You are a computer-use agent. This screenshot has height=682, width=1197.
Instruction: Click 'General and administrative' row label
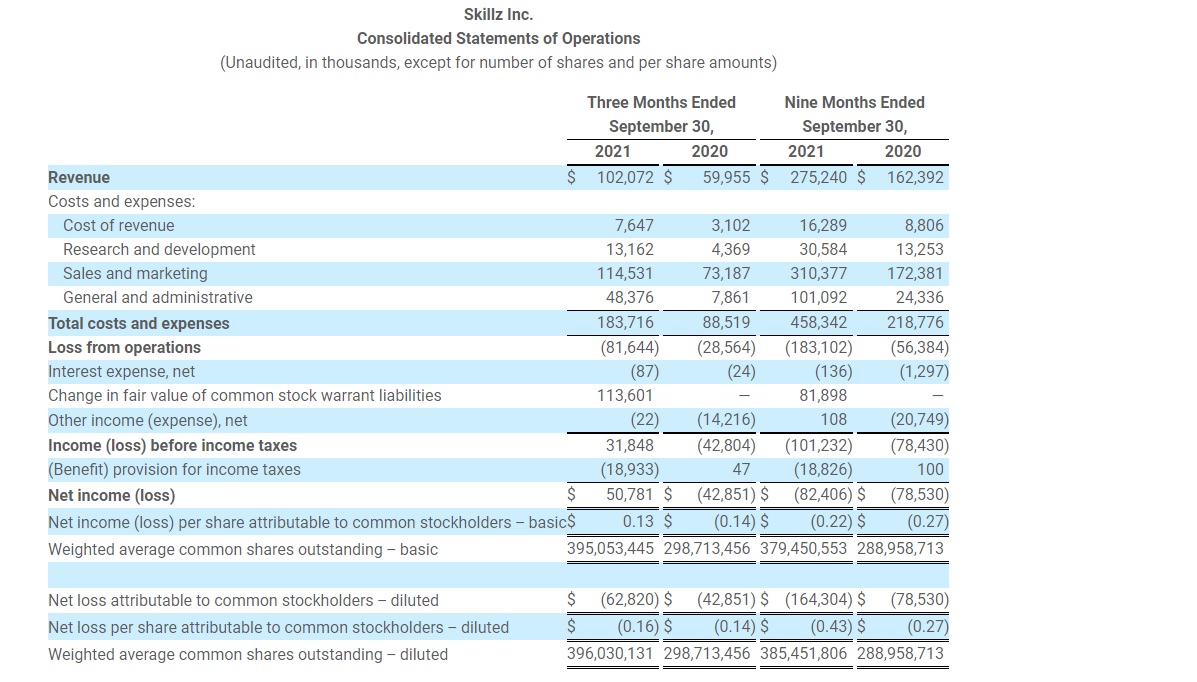pos(157,298)
